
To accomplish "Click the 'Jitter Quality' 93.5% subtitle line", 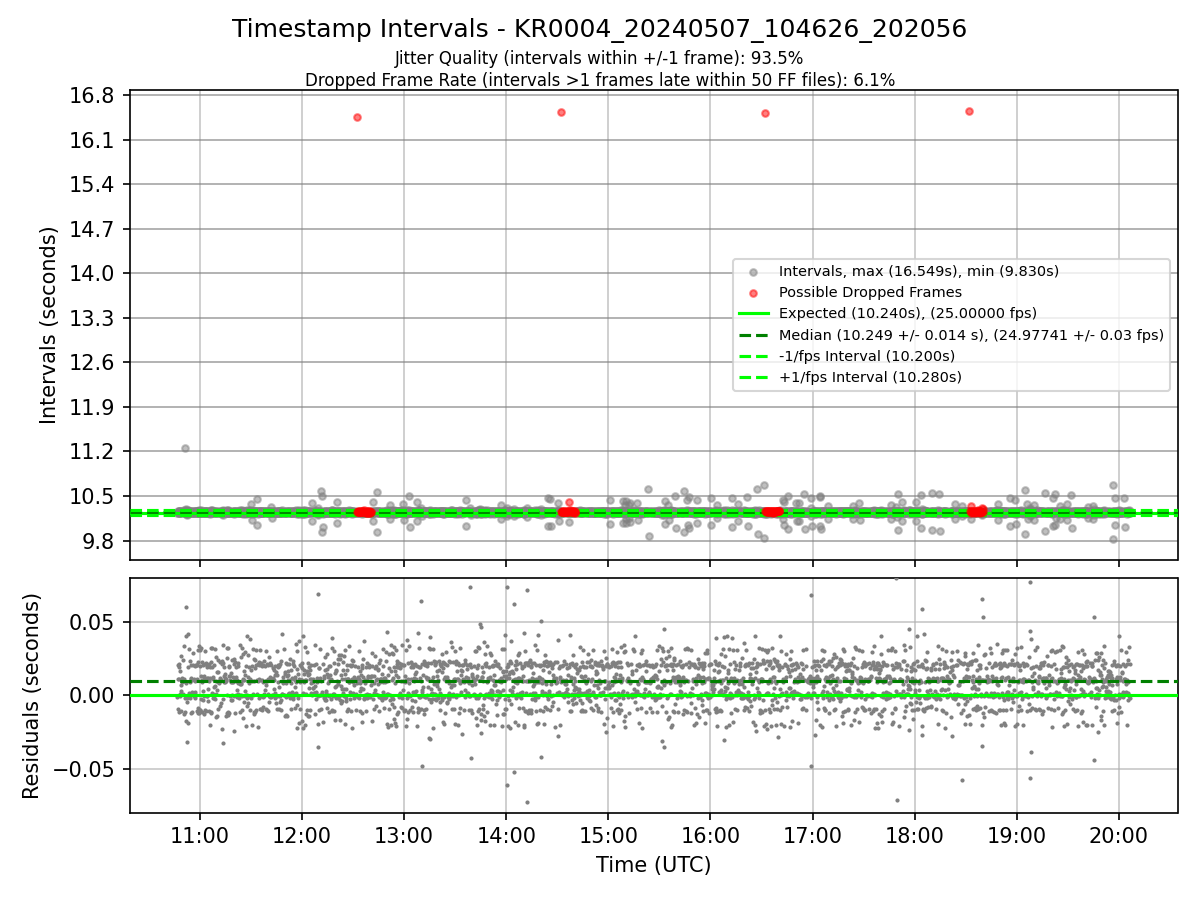I will 599,58.
